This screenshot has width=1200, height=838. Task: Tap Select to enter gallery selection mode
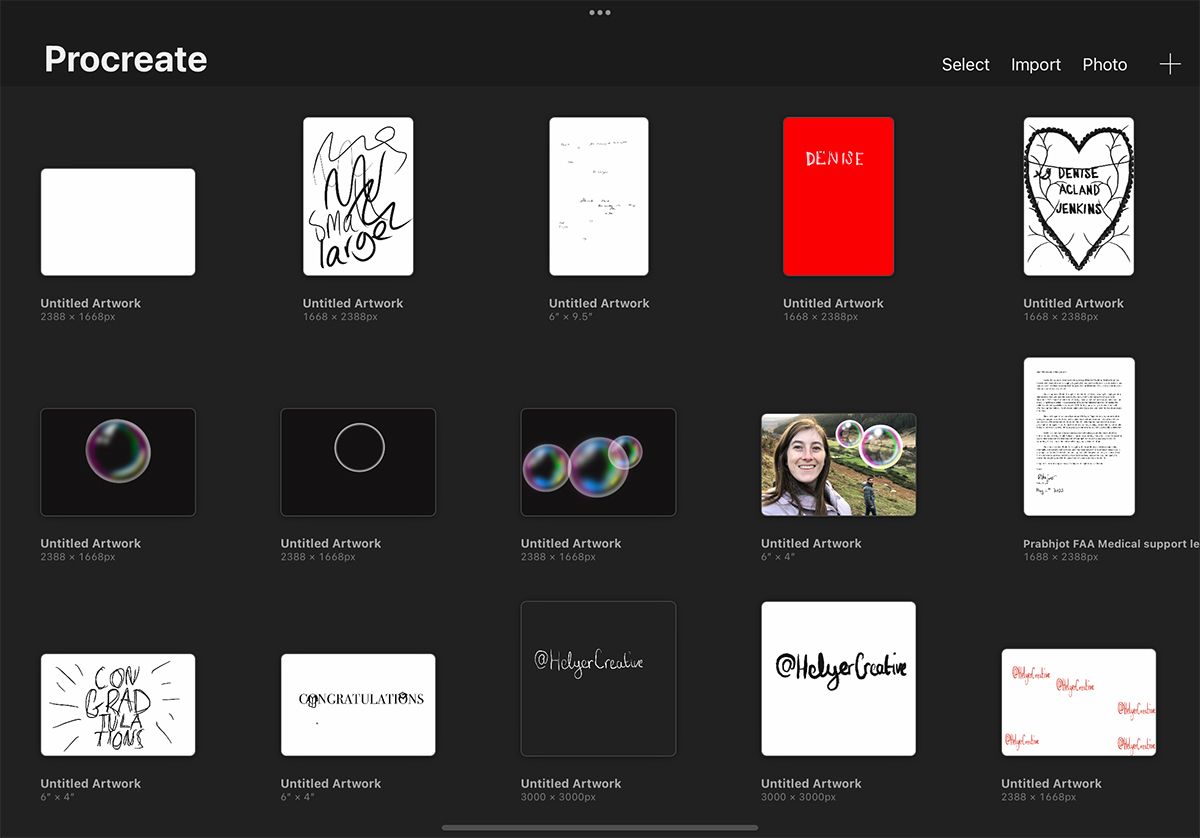[964, 64]
